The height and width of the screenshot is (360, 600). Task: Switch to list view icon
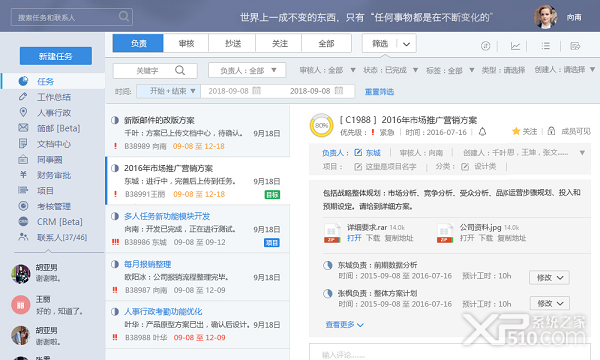pos(545,46)
